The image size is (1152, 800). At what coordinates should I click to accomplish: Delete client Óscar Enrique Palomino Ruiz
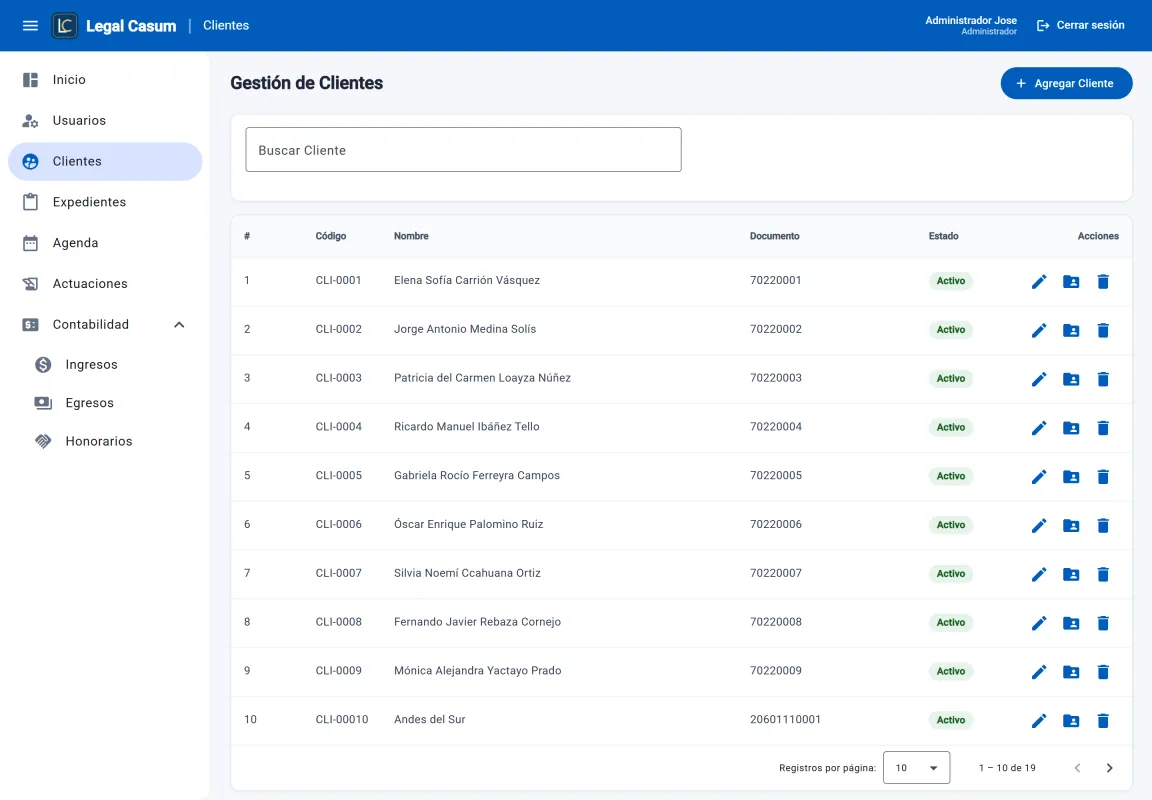pos(1103,526)
